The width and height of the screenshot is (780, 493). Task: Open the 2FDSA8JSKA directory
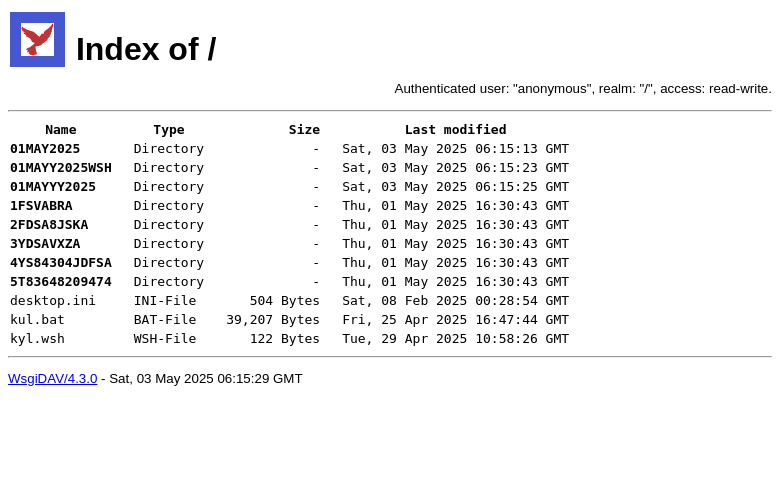click(49, 224)
